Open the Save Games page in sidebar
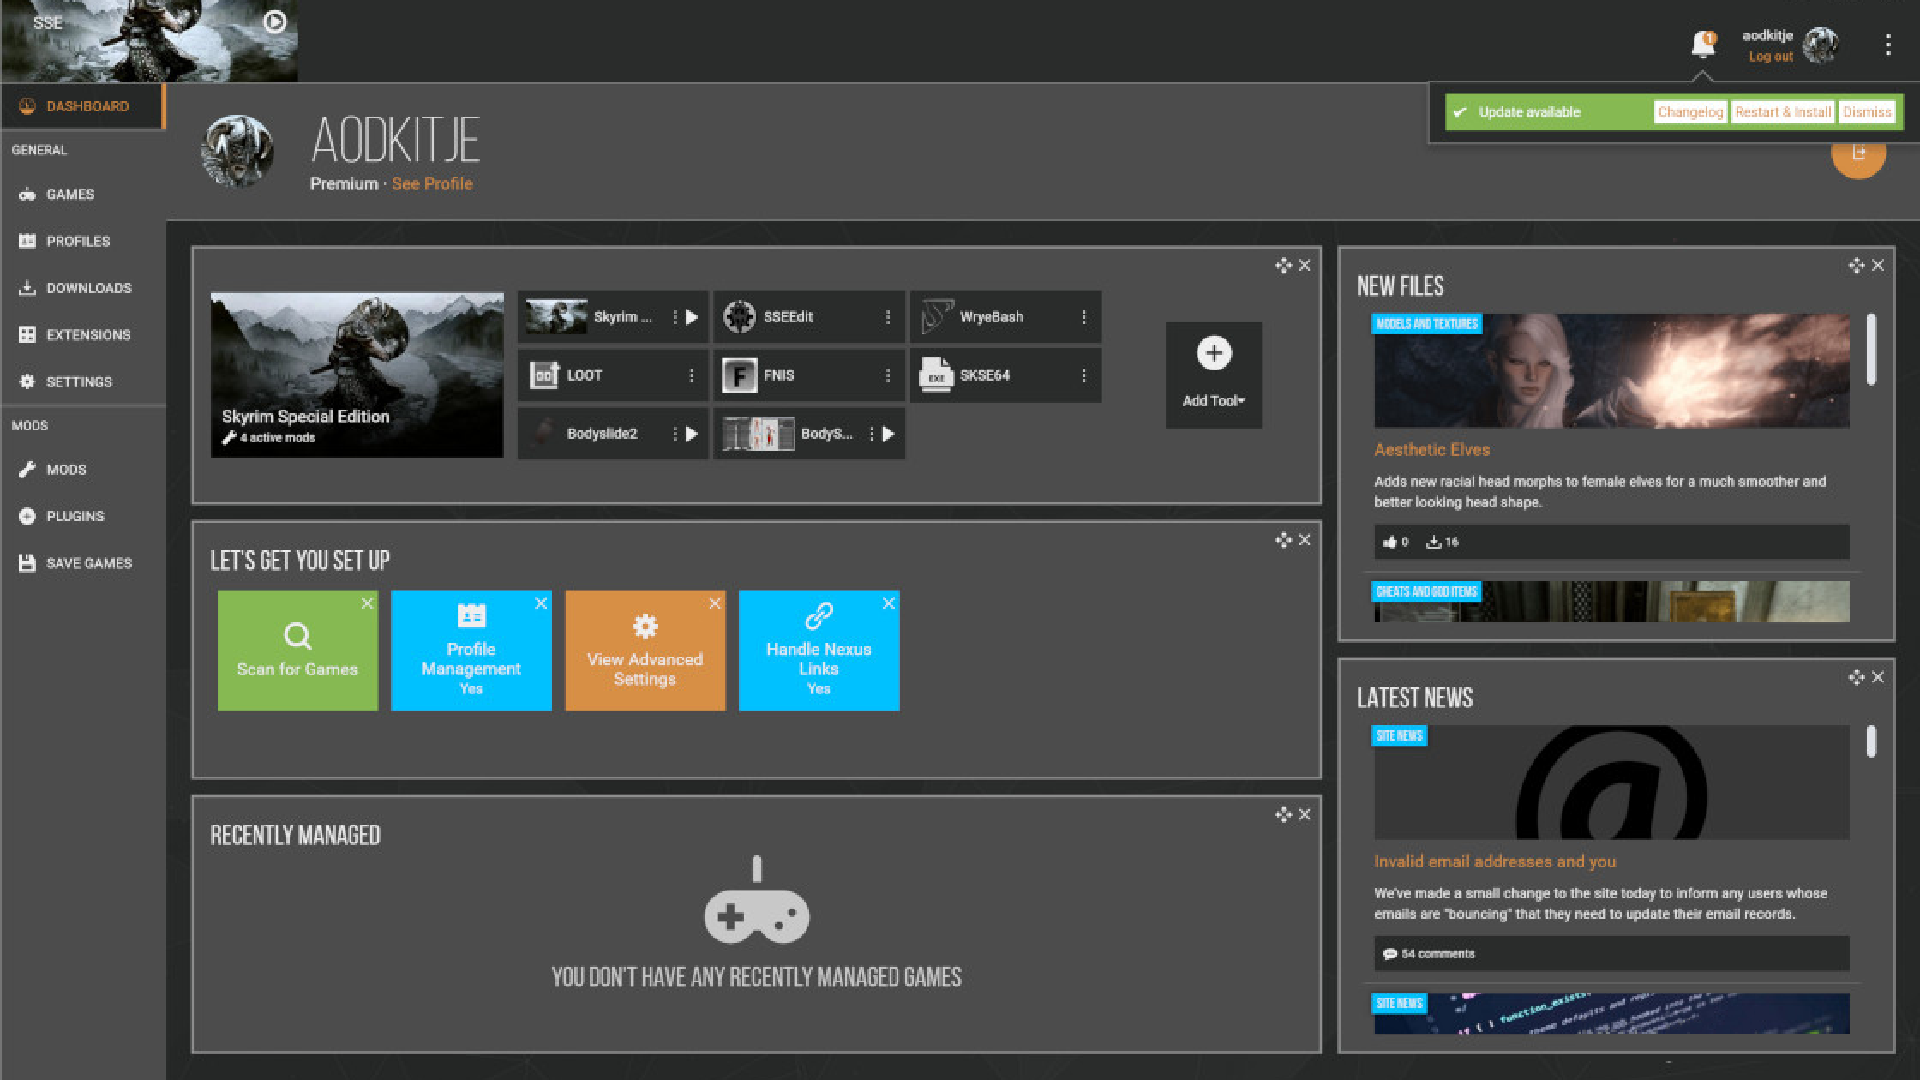The height and width of the screenshot is (1080, 1920). (82, 563)
